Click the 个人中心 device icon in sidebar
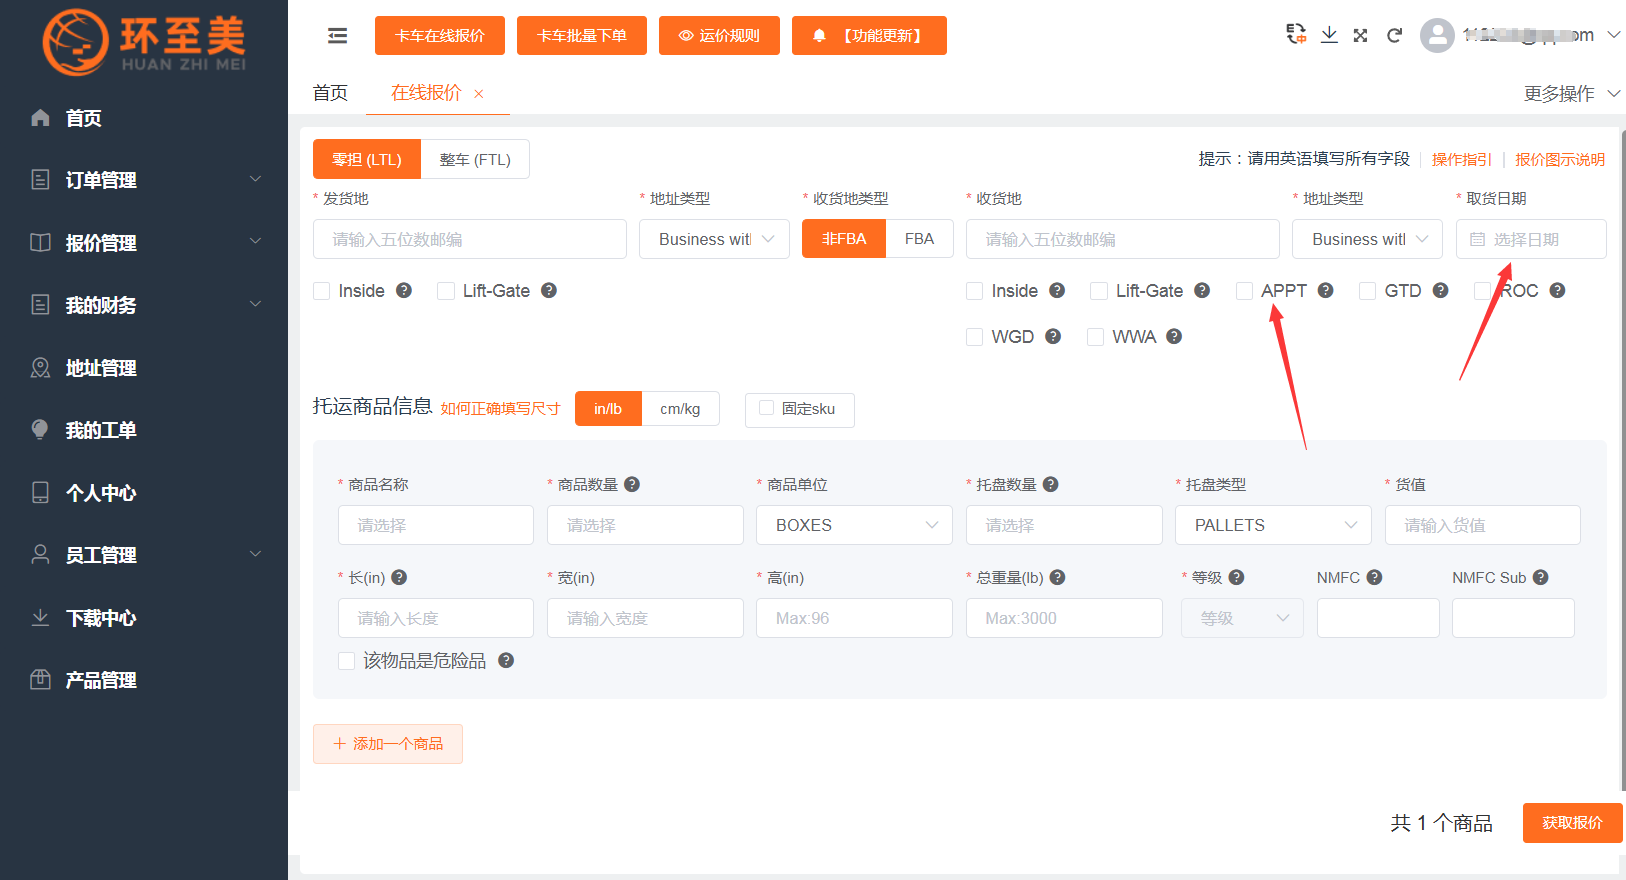Image resolution: width=1626 pixels, height=880 pixels. tap(40, 492)
